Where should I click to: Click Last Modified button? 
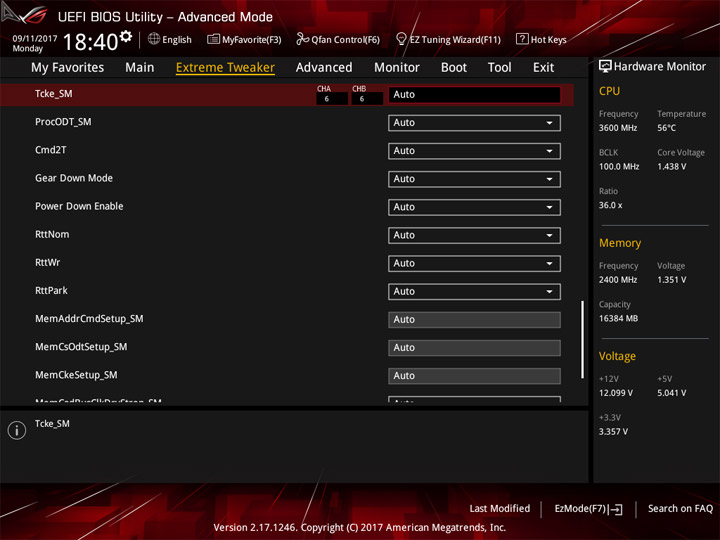pyautogui.click(x=500, y=508)
